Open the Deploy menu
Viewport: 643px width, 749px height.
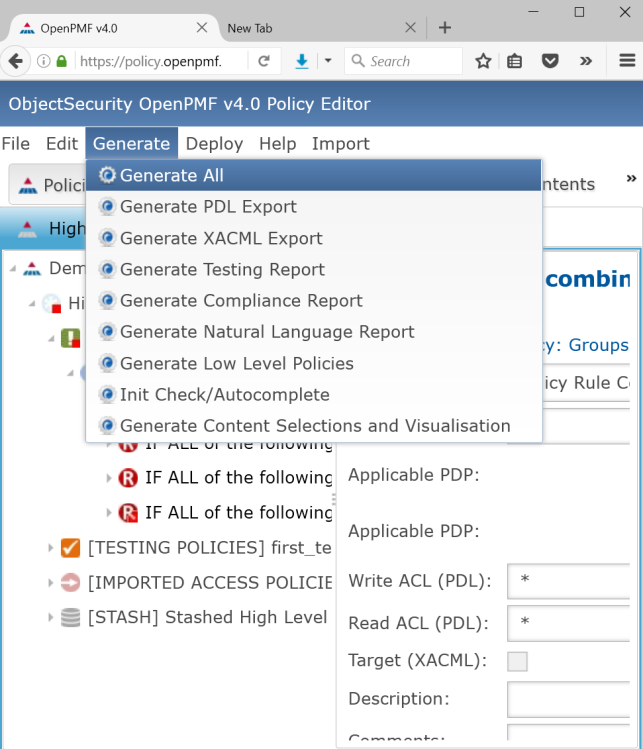[x=214, y=144]
